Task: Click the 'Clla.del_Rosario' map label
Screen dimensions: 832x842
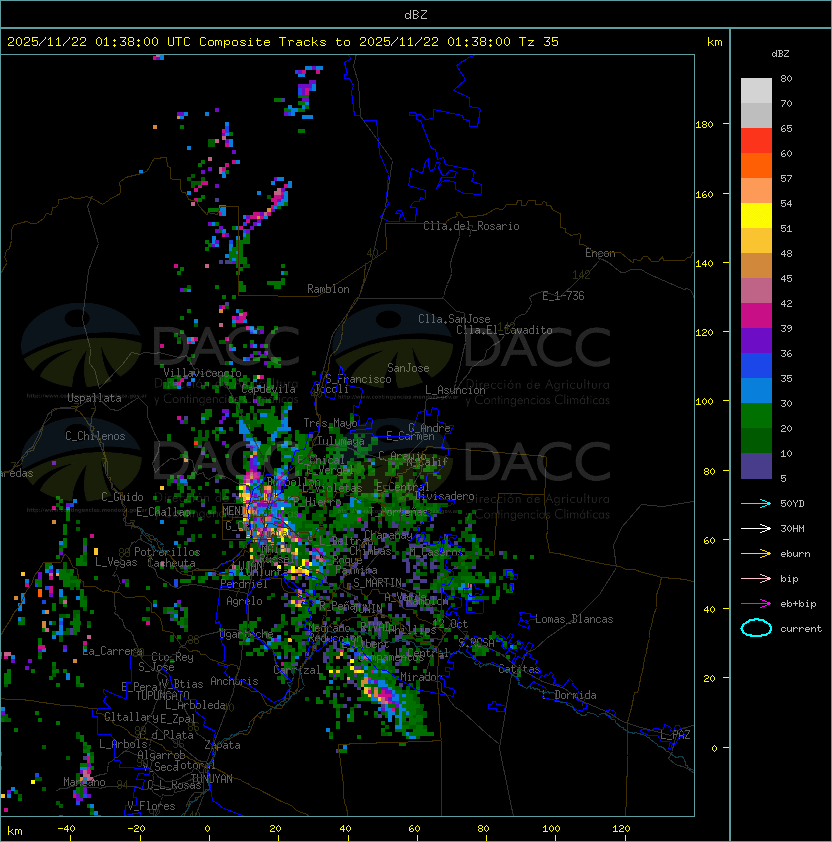Action: [471, 226]
